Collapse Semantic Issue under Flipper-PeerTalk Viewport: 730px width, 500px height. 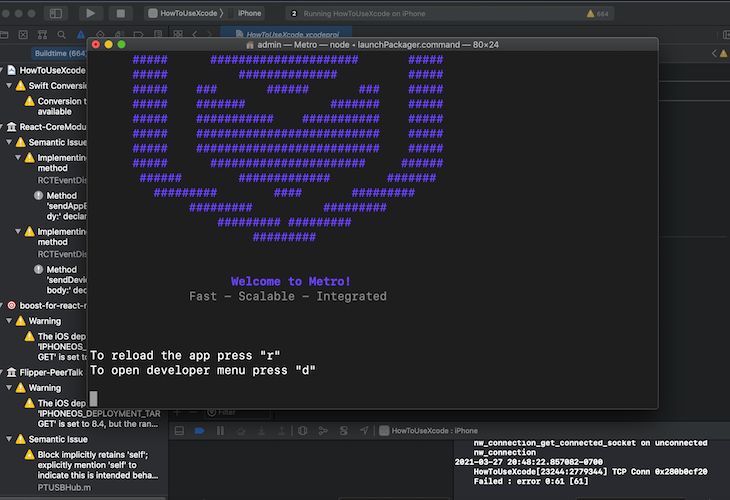tap(9, 439)
